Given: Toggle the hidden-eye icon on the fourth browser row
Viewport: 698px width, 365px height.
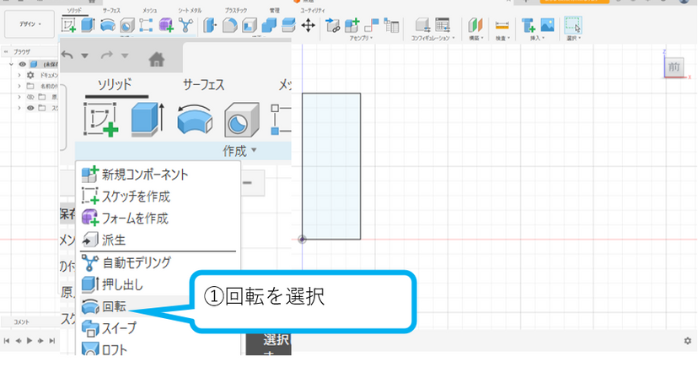Looking at the screenshot, I should click(30, 97).
